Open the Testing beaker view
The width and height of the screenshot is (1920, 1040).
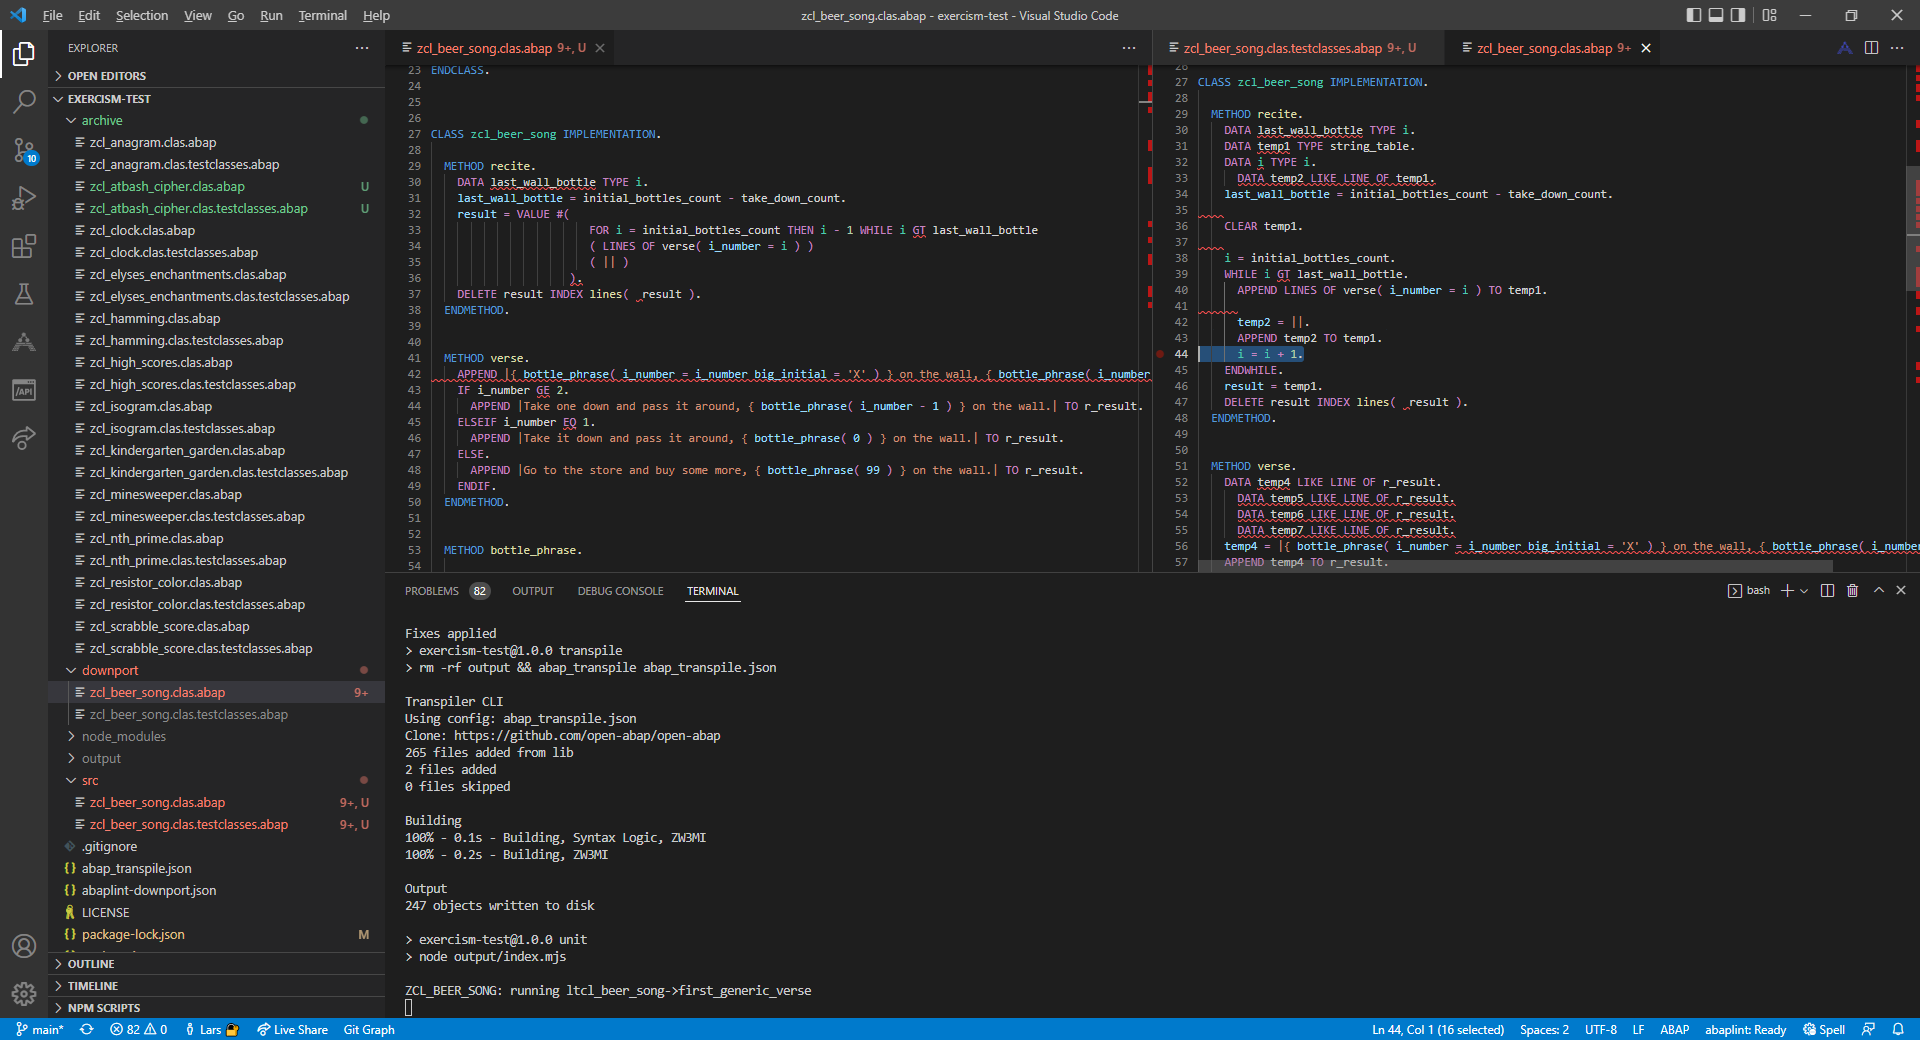(24, 294)
